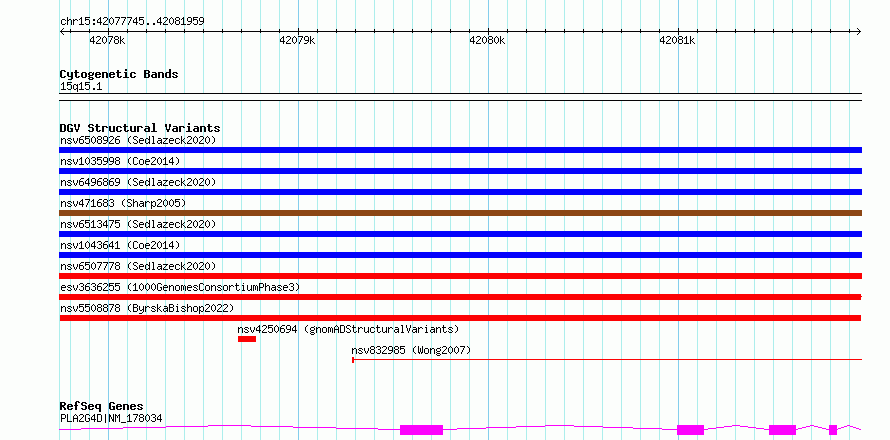The height and width of the screenshot is (440, 890).
Task: Click the chr15:42077745..42081959 coordinate label
Action: (x=132, y=22)
